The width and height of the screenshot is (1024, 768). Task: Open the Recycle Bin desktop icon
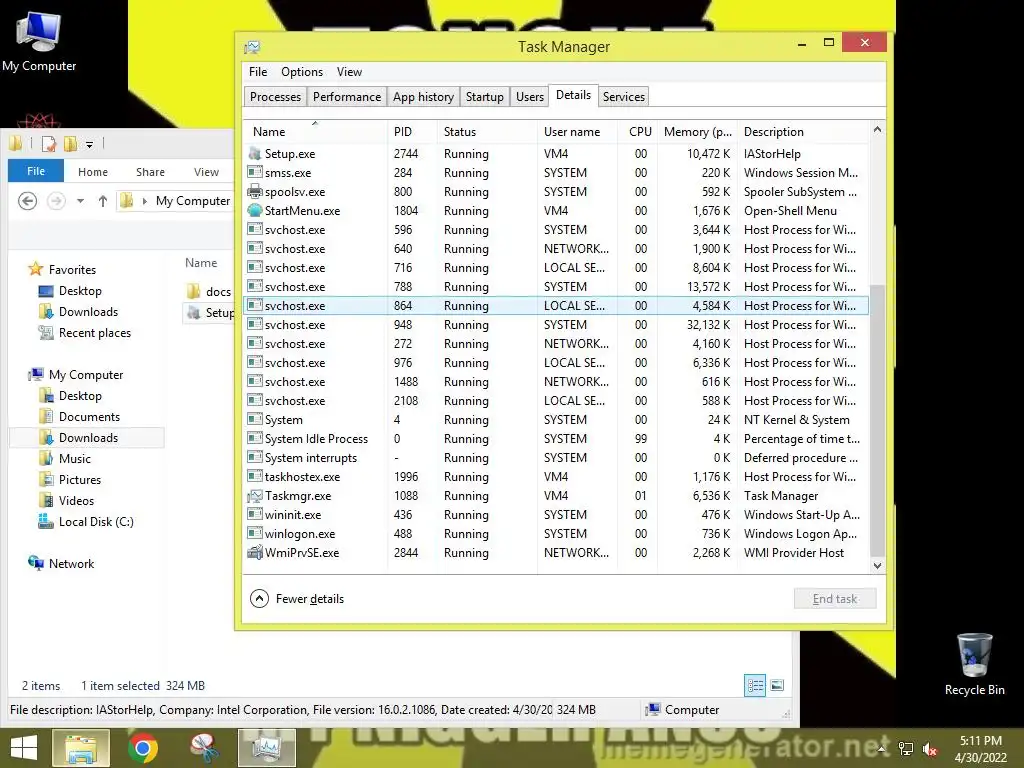click(974, 664)
